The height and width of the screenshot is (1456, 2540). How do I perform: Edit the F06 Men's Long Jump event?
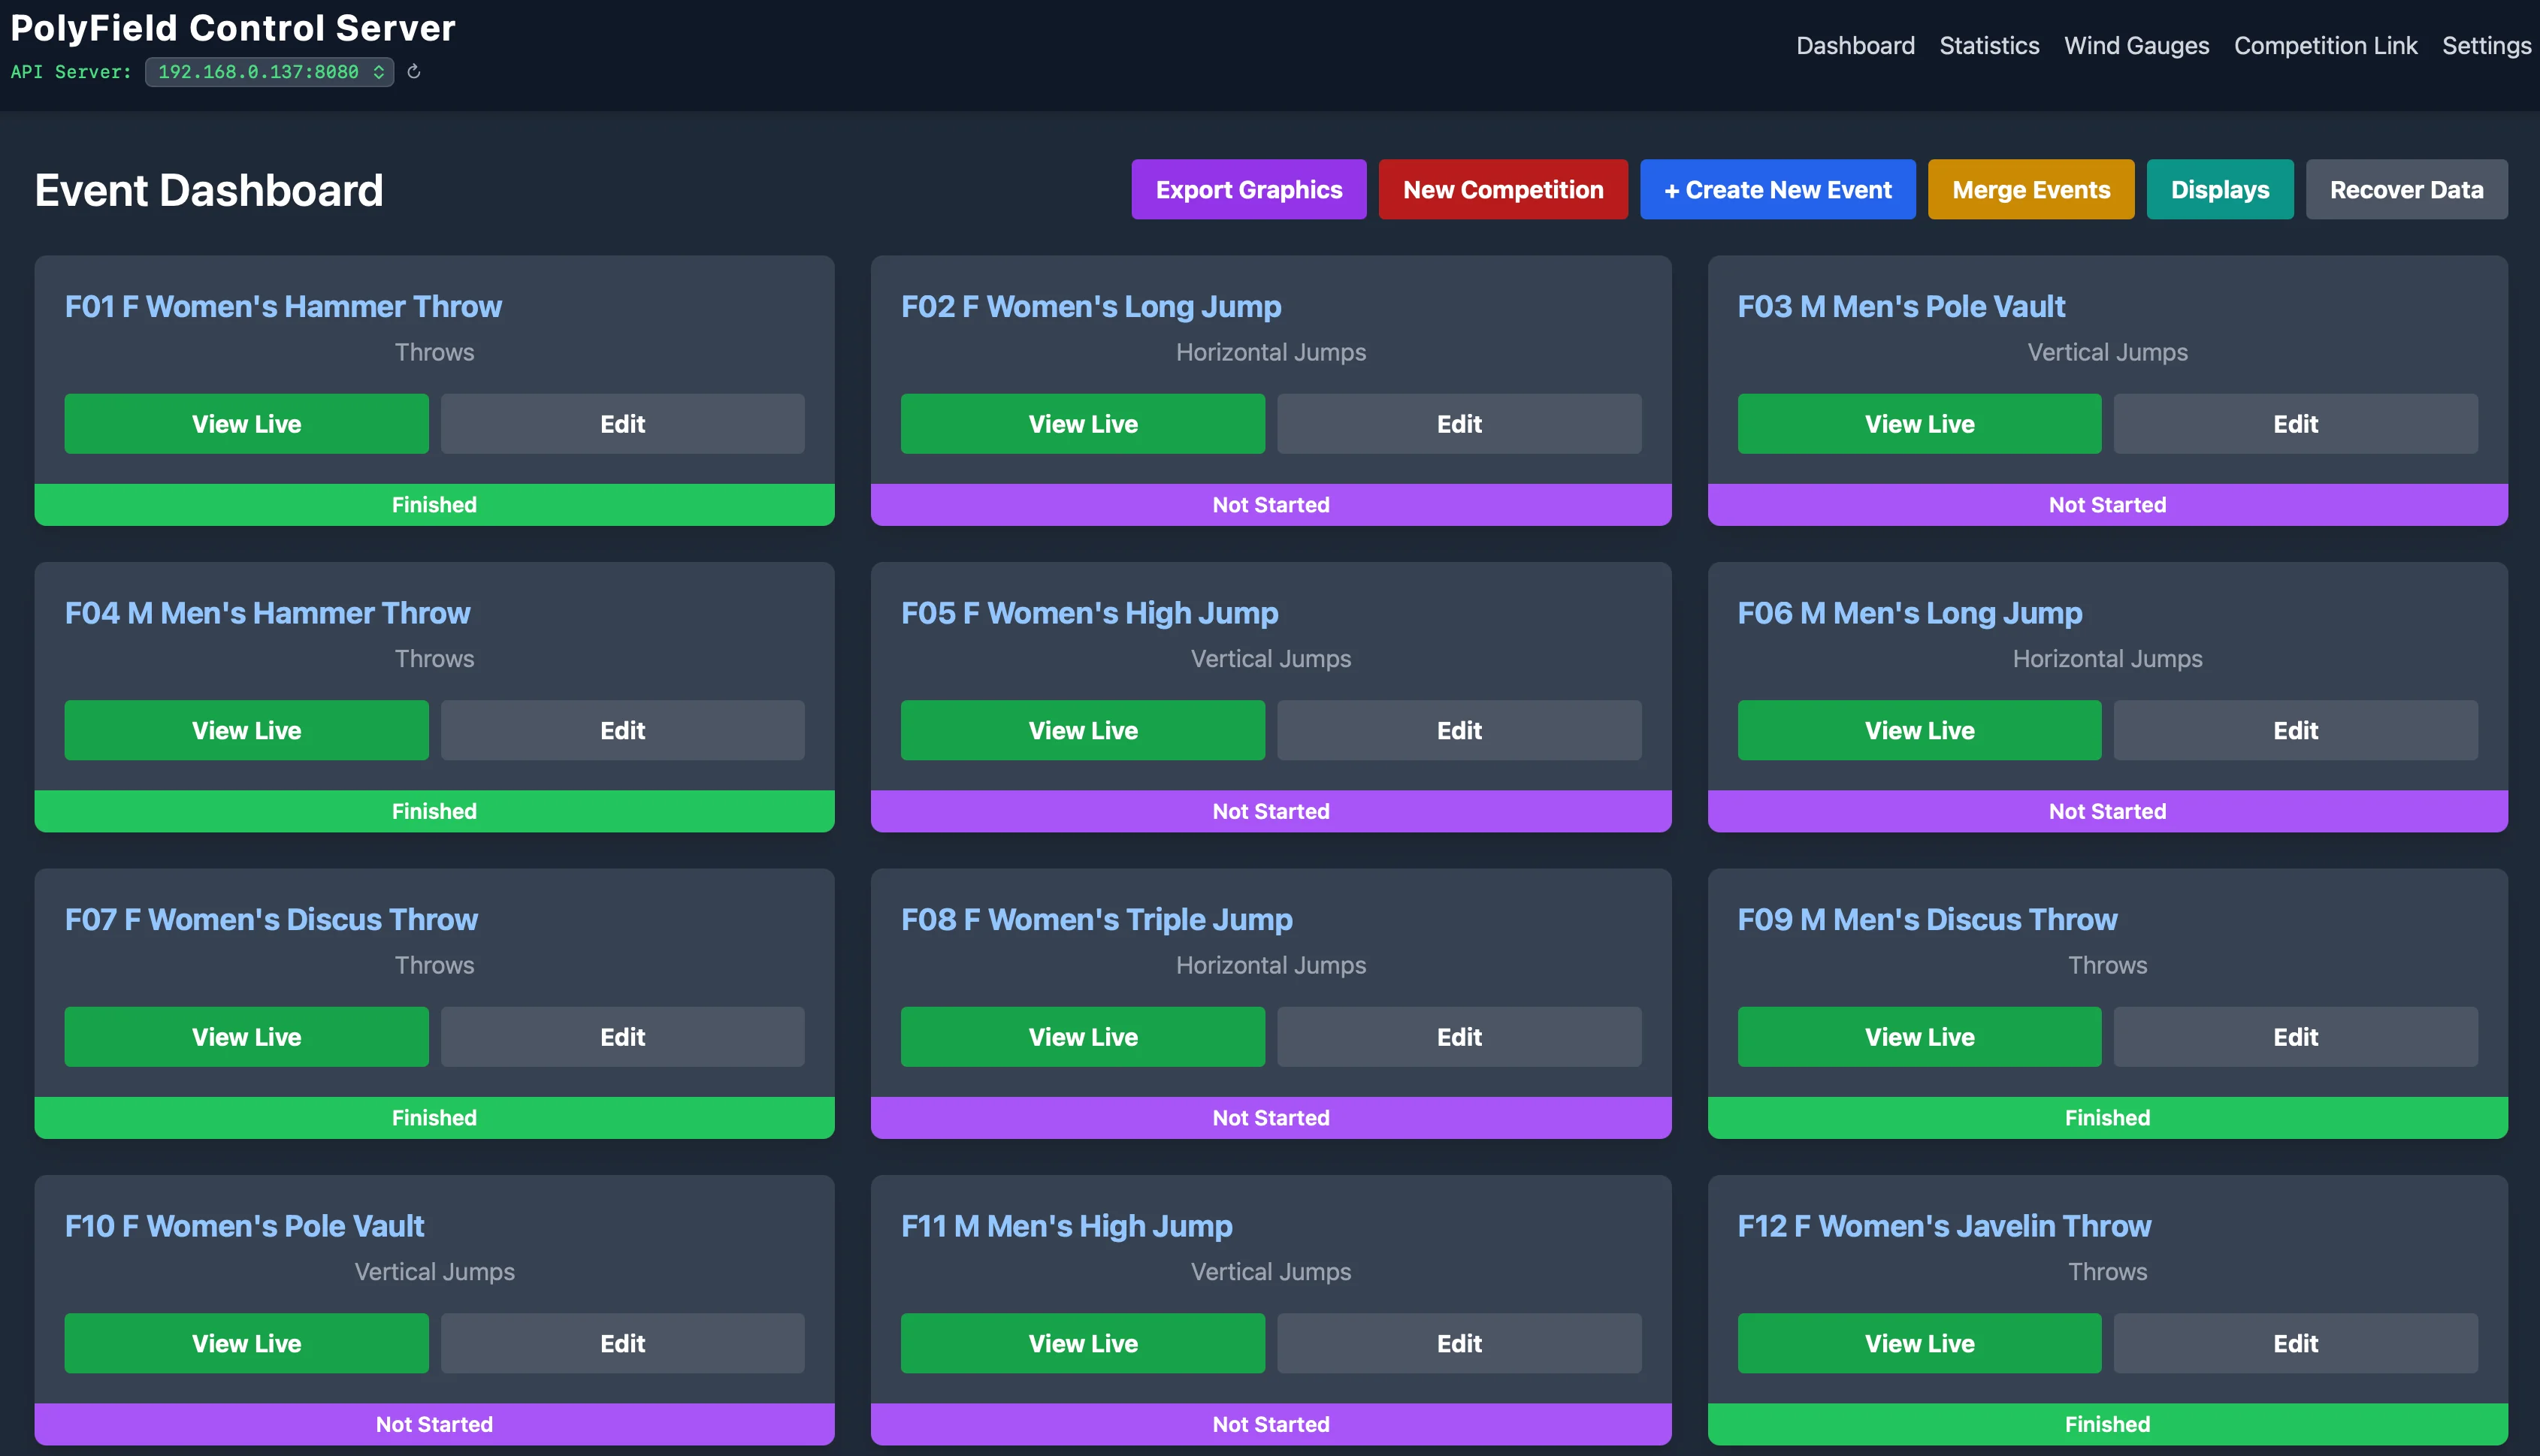(x=2295, y=730)
